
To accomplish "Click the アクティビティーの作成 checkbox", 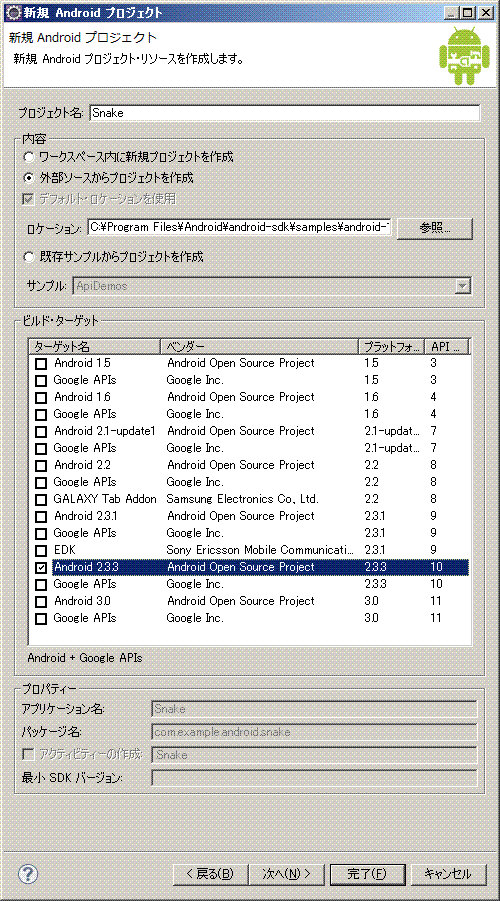I will click(28, 754).
